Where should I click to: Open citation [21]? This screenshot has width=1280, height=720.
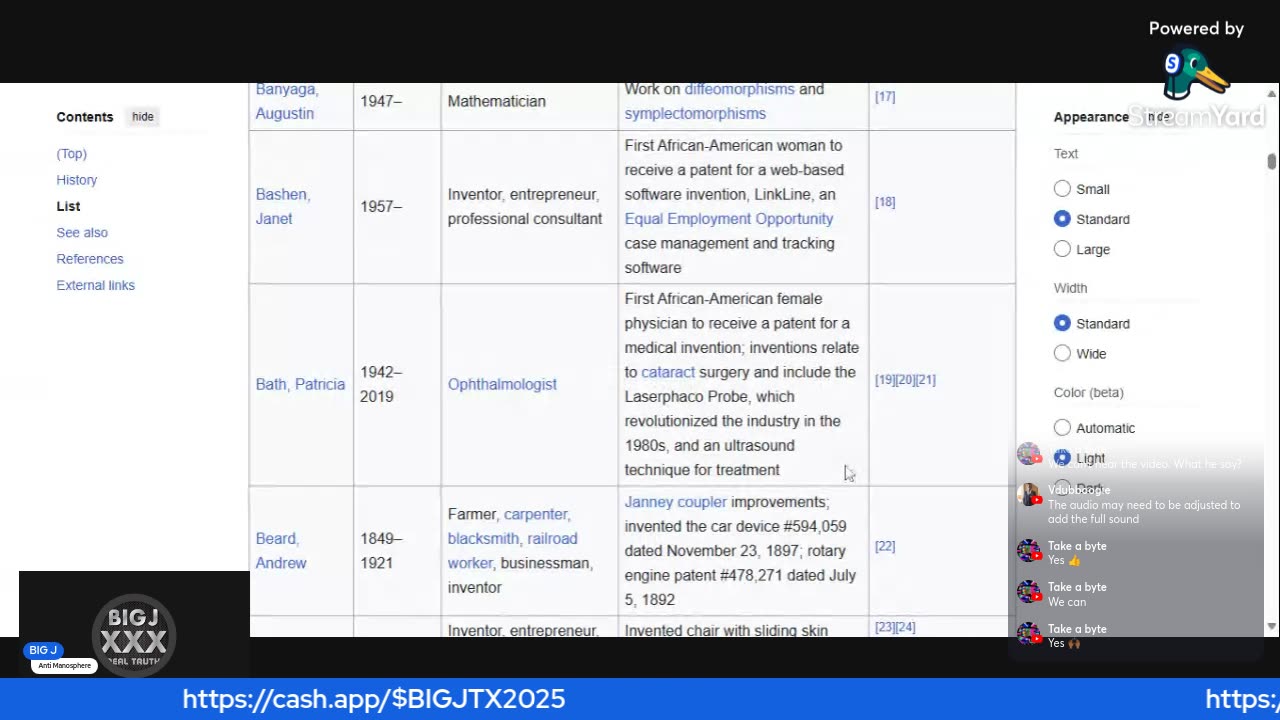click(x=926, y=380)
